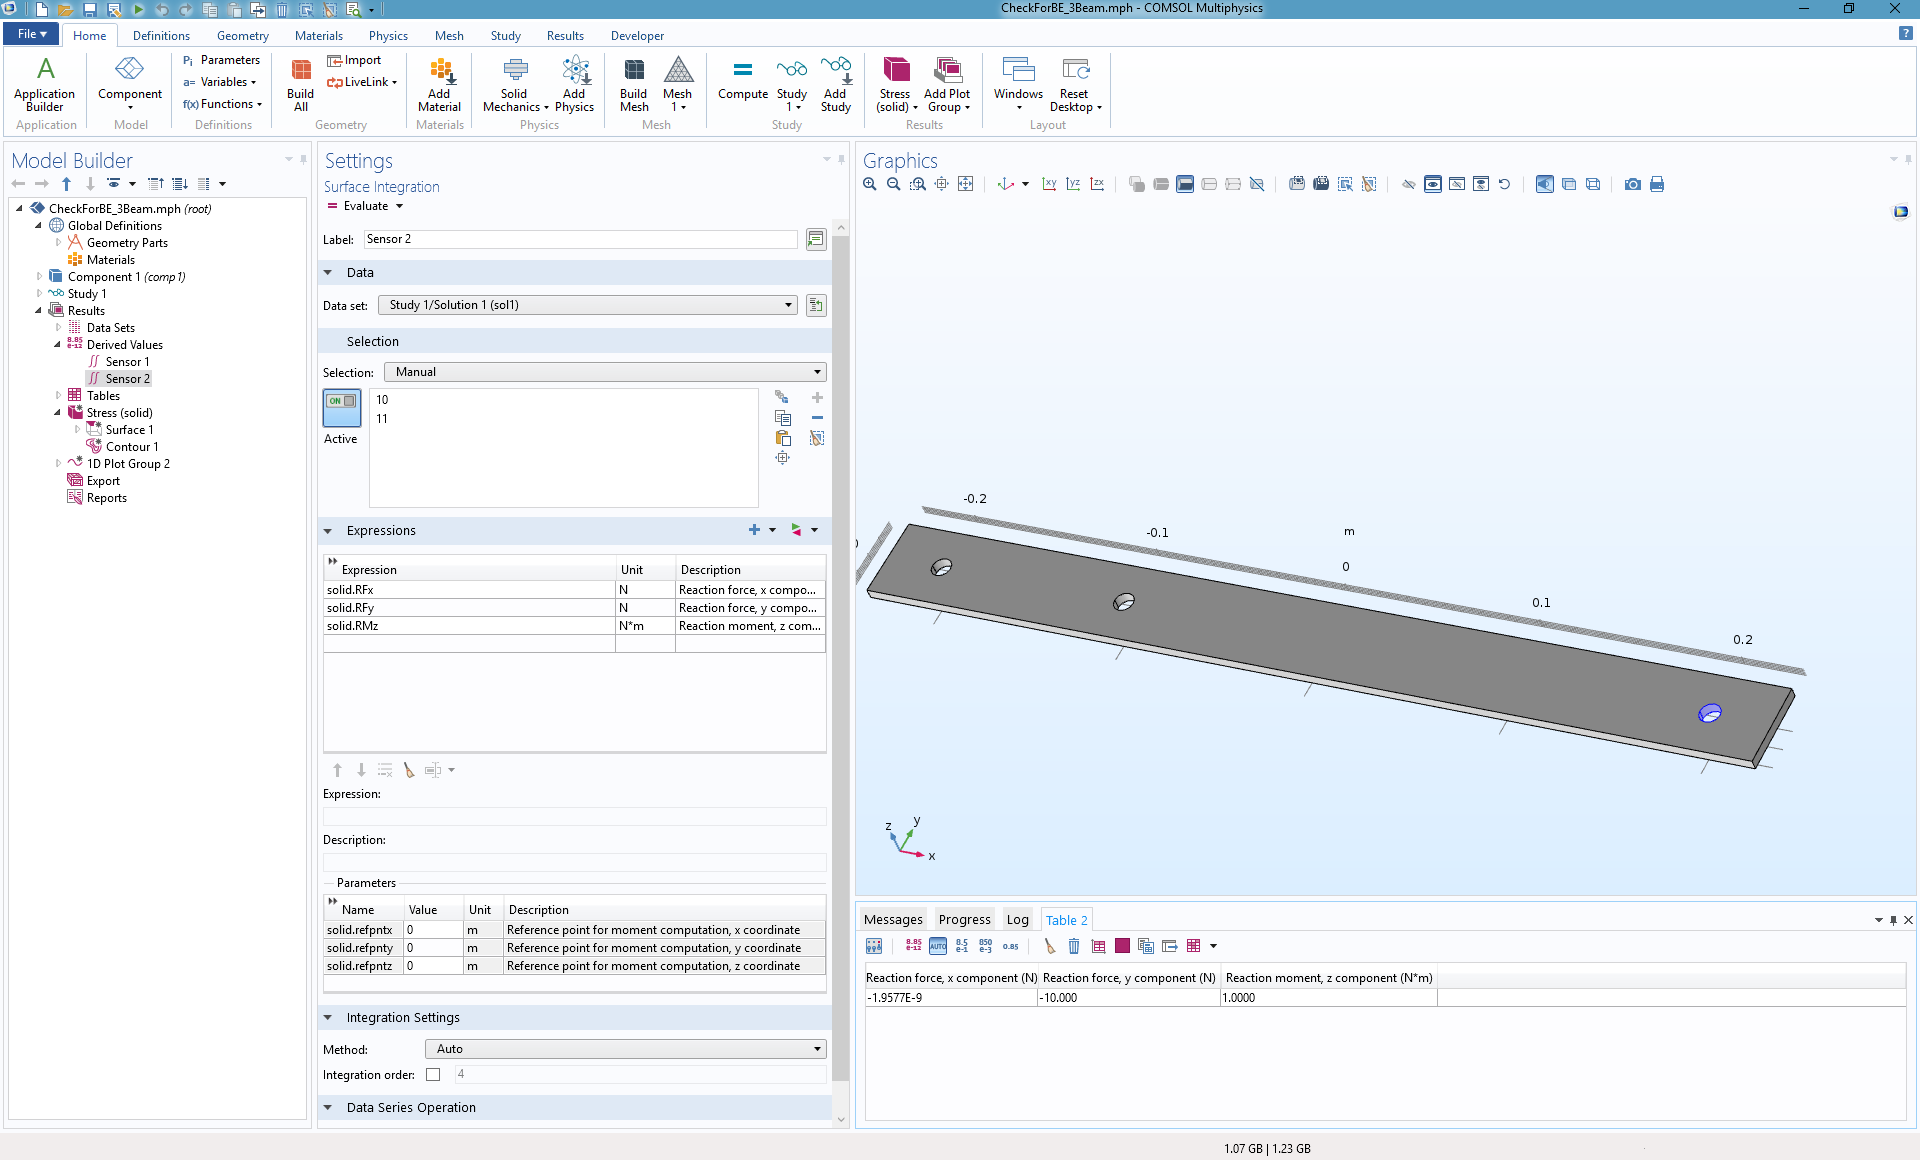The height and width of the screenshot is (1160, 1920).
Task: Switch to the Messages tab
Action: [893, 920]
